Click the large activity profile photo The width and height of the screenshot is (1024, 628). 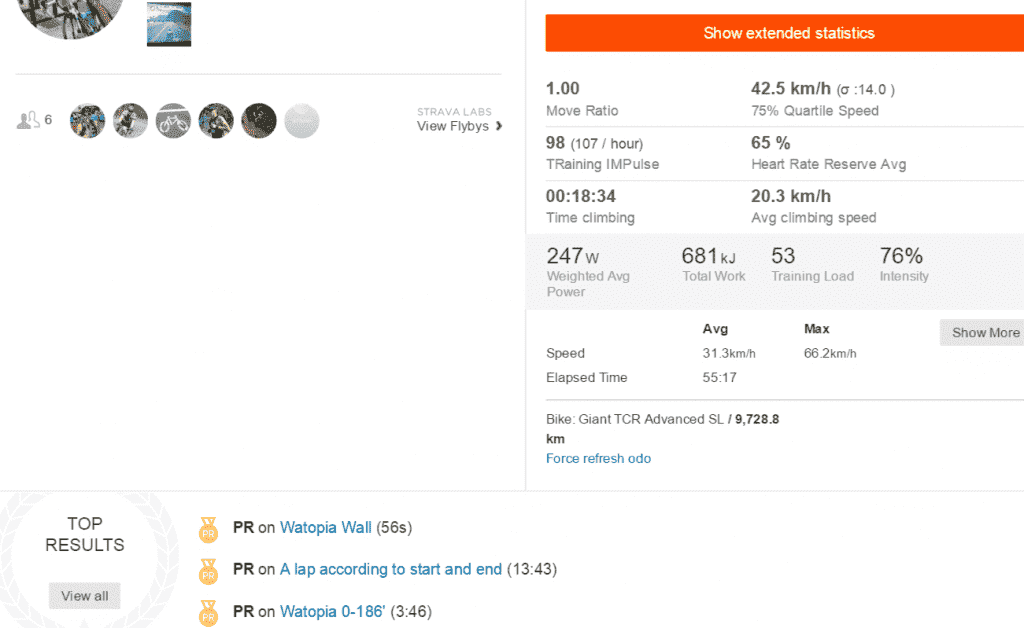coord(69,14)
